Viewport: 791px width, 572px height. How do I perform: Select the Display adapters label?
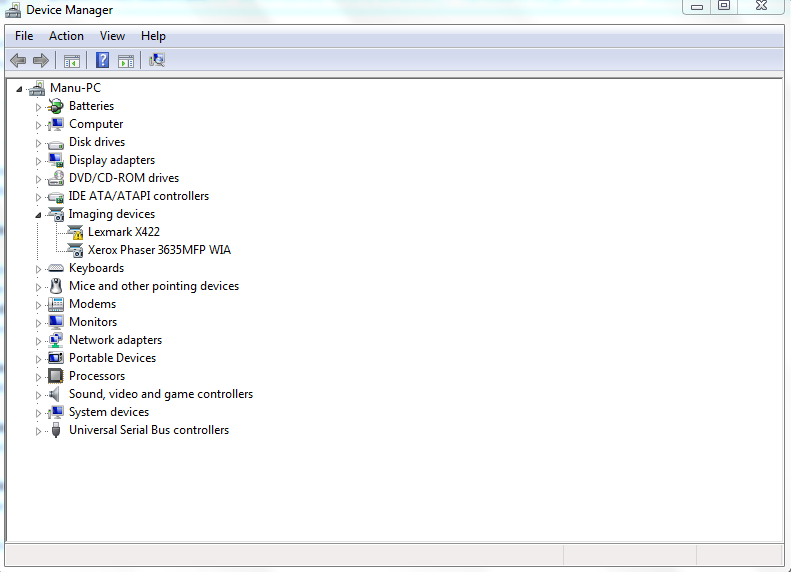point(111,160)
